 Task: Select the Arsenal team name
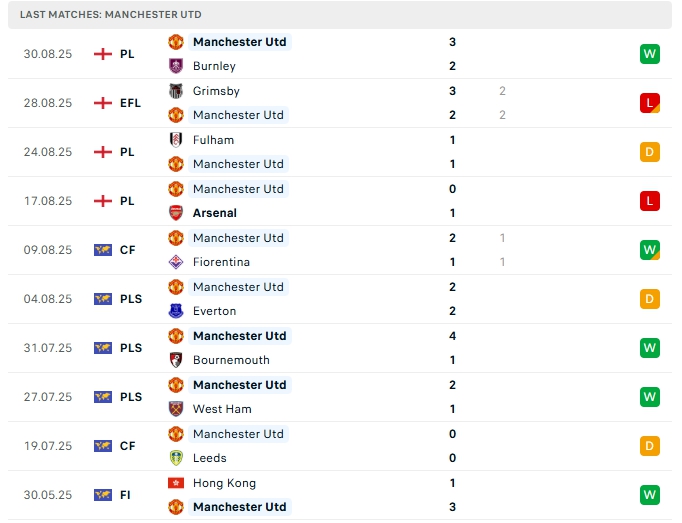(x=215, y=213)
